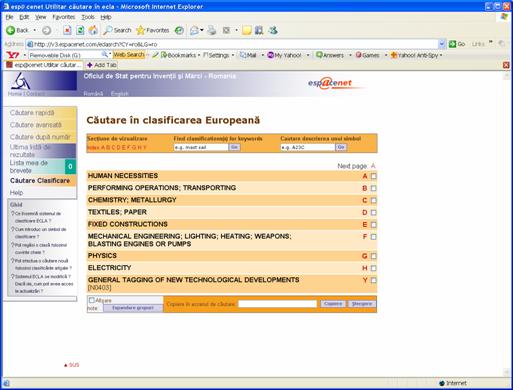
Task: Check the box for section B Performing Operations
Action: point(374,188)
